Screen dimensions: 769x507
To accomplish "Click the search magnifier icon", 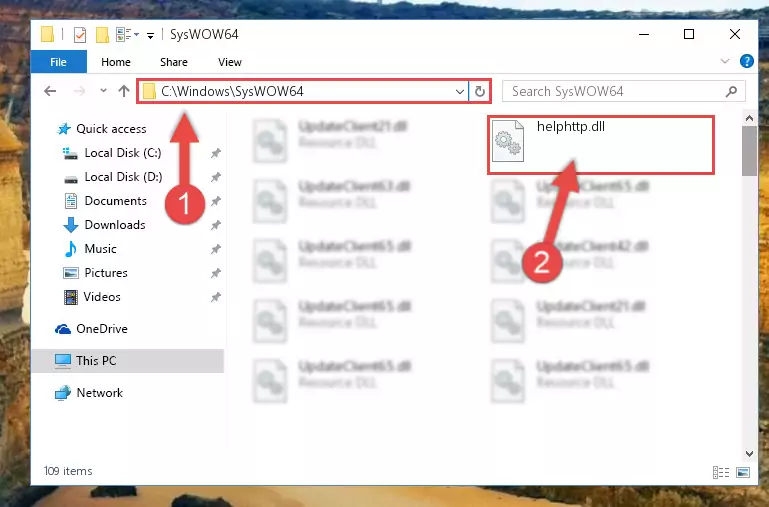I will pyautogui.click(x=731, y=91).
